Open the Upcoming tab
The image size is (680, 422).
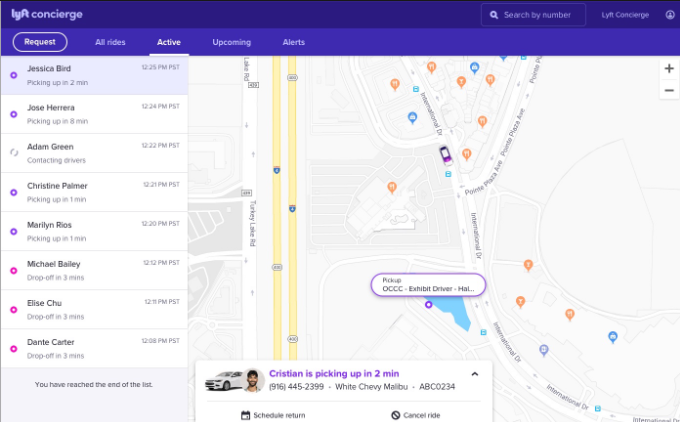231,43
